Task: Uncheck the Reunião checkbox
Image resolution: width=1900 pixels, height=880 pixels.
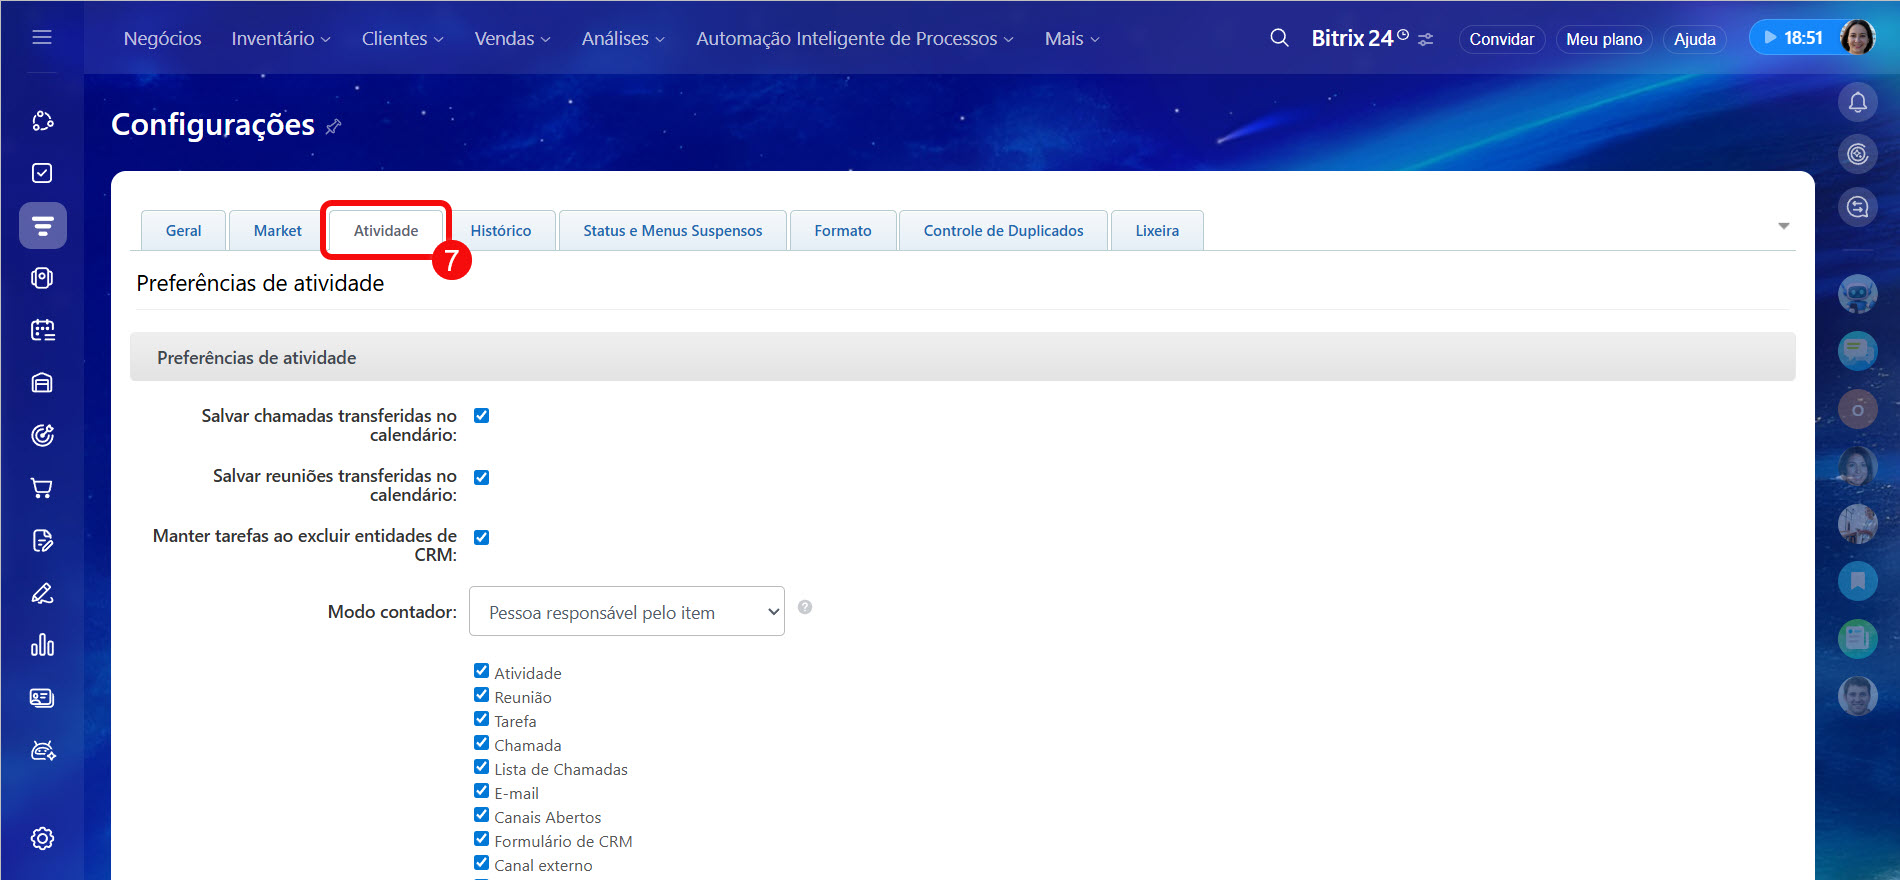Action: click(x=481, y=695)
